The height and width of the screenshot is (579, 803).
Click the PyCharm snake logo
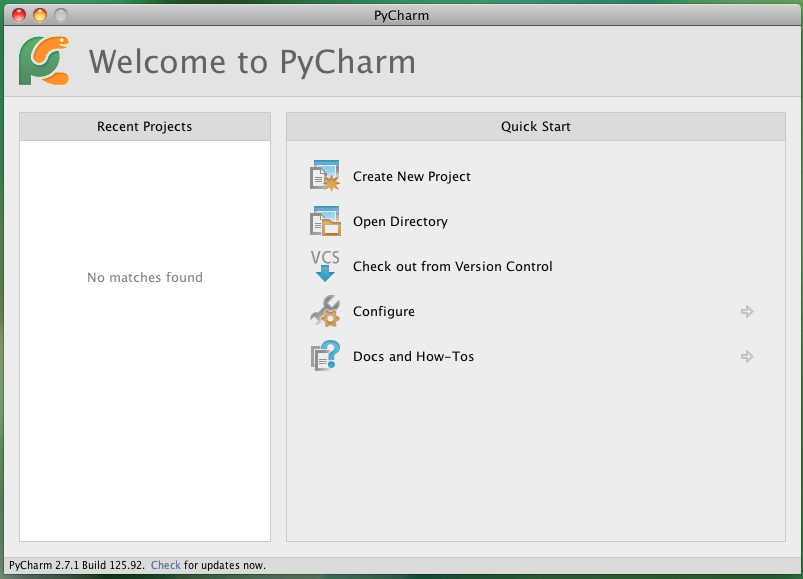coord(44,60)
